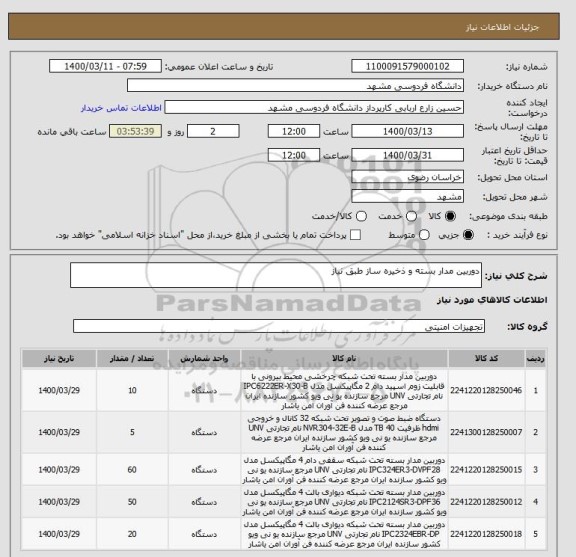Toggle the Islamic treasury bonds payment checkbox
The height and width of the screenshot is (557, 576).
355,235
